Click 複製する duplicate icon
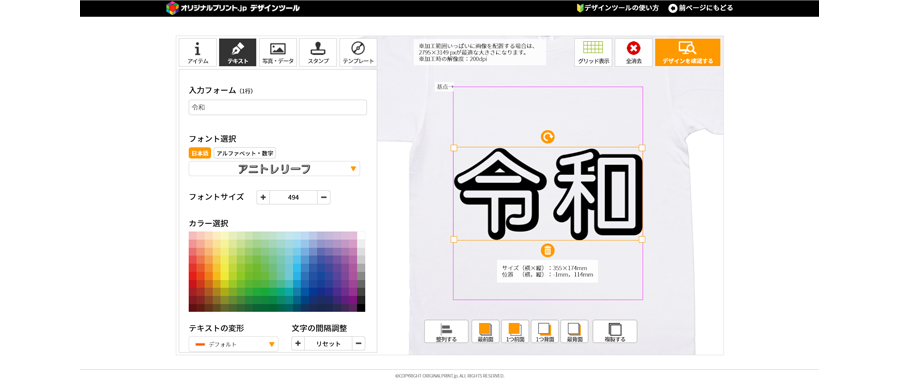The image size is (900, 391). pos(615,332)
